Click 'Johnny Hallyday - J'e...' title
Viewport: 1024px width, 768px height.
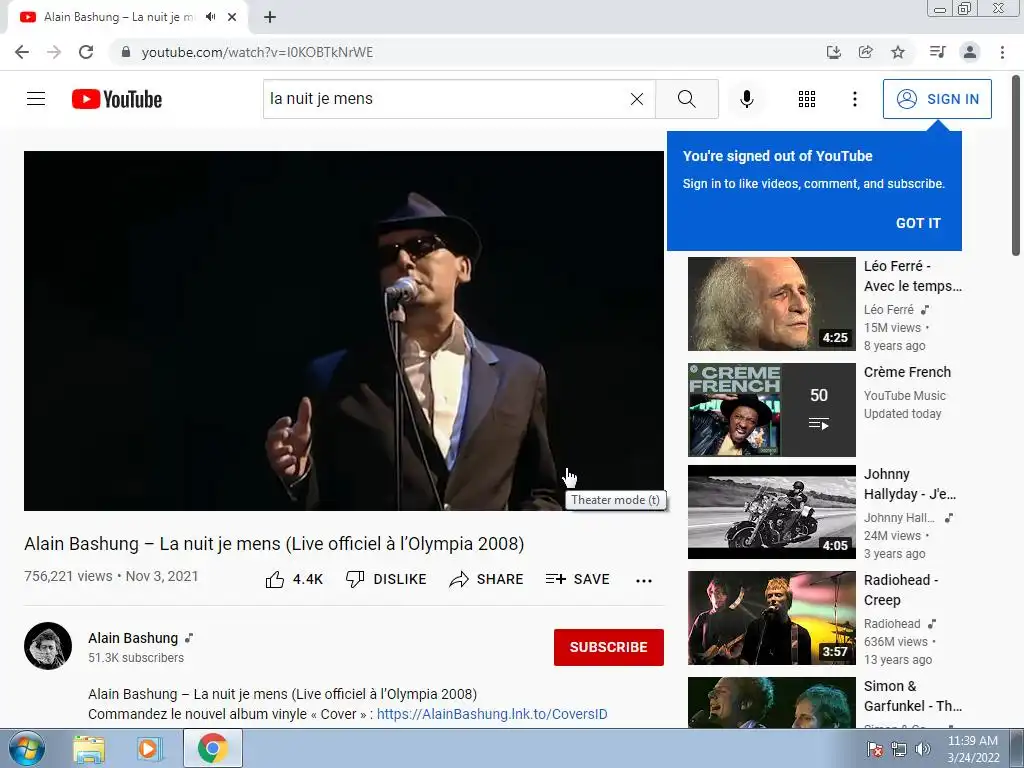[x=910, y=484]
